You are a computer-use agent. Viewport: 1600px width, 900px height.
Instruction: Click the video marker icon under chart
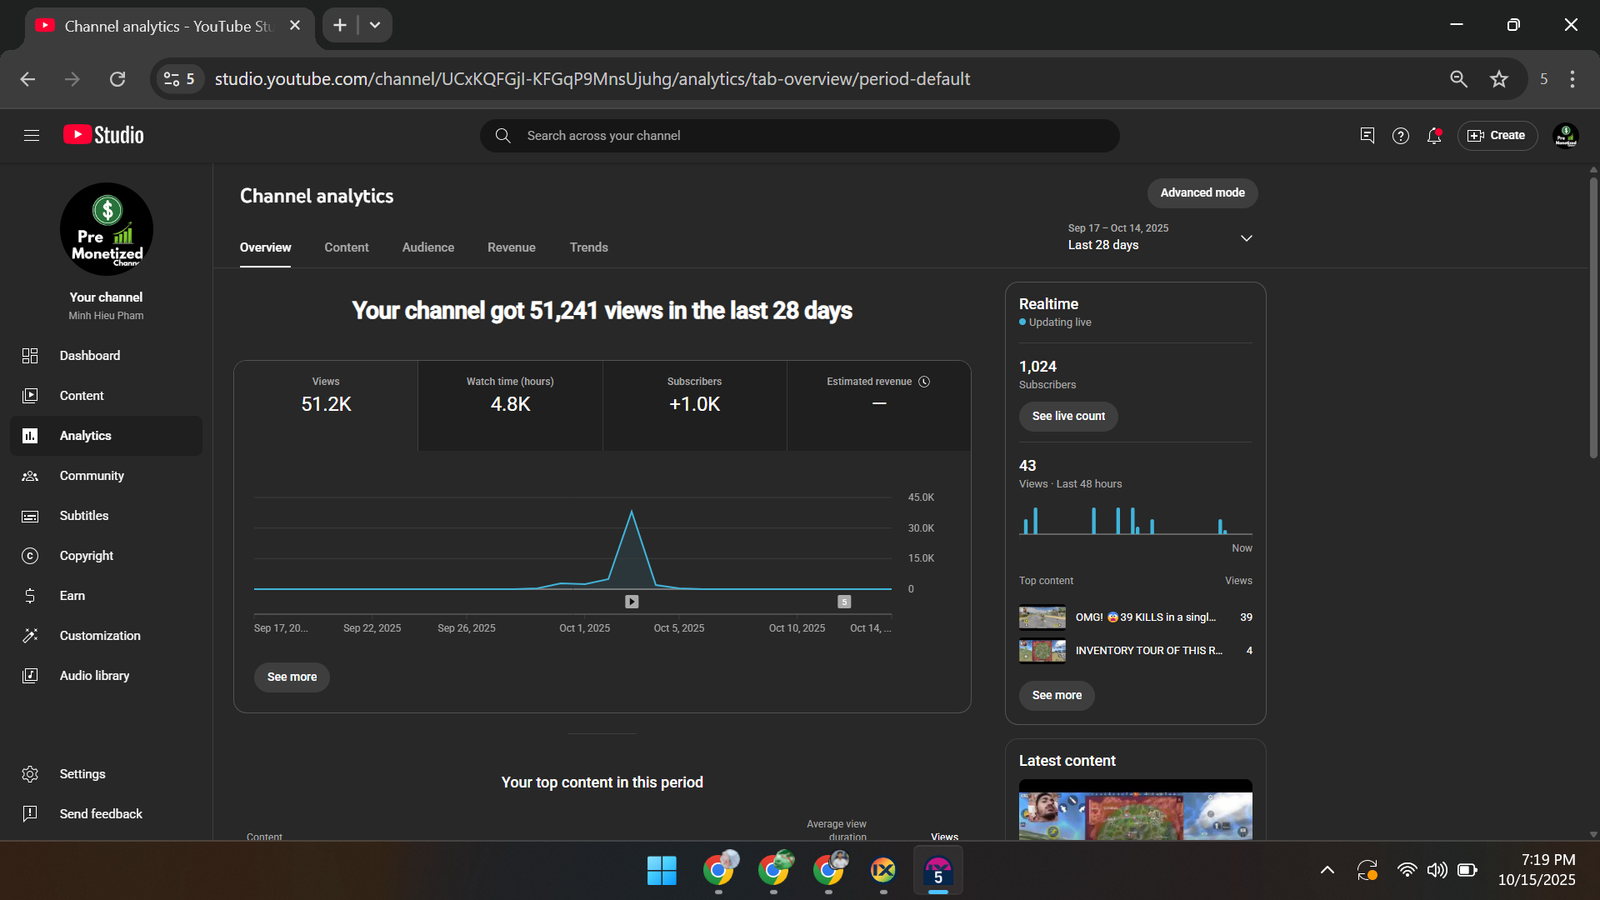point(631,602)
